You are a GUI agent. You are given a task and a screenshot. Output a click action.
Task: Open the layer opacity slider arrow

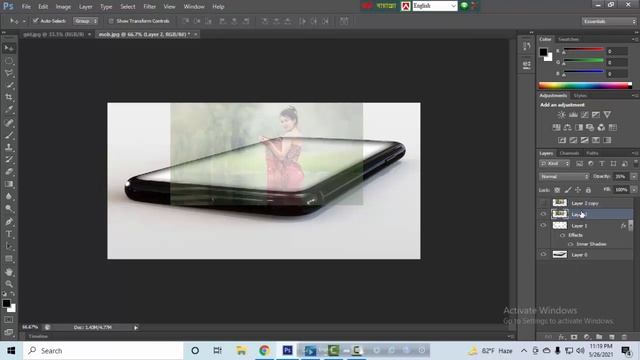[x=633, y=177]
